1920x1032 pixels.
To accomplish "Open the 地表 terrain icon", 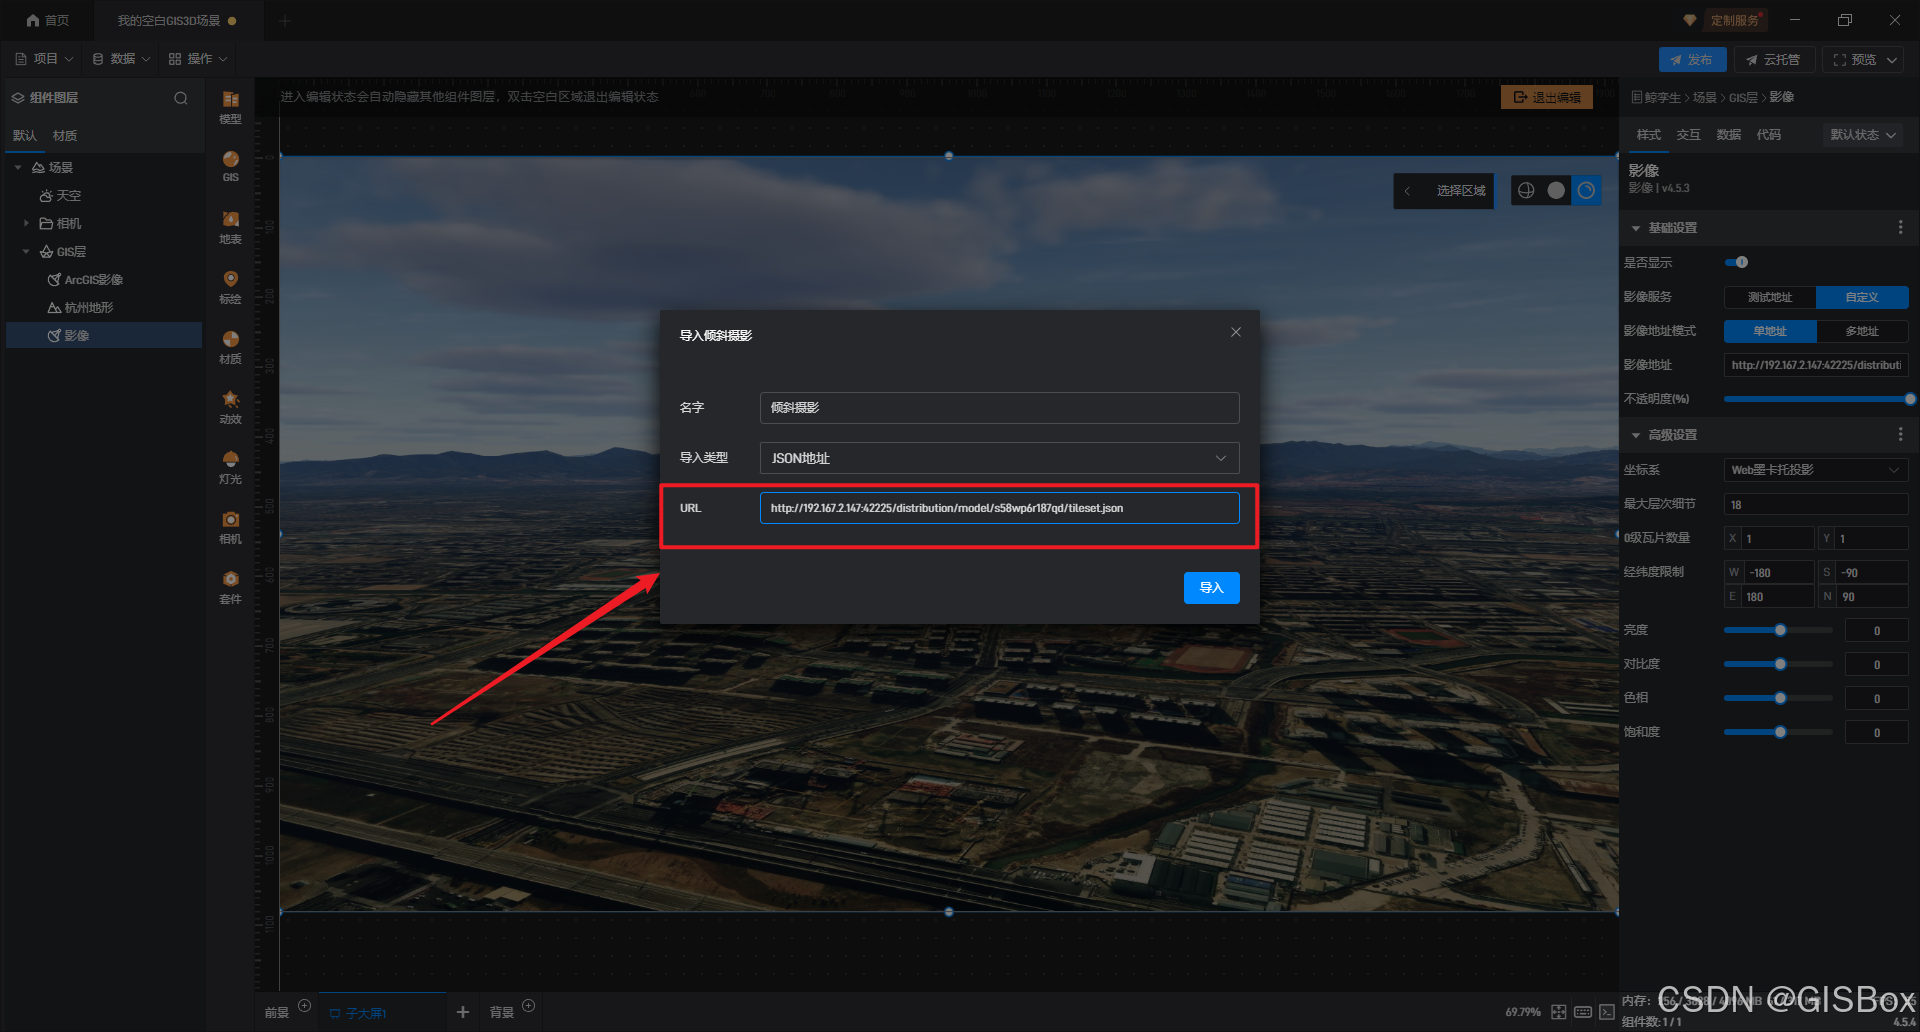I will (x=230, y=227).
